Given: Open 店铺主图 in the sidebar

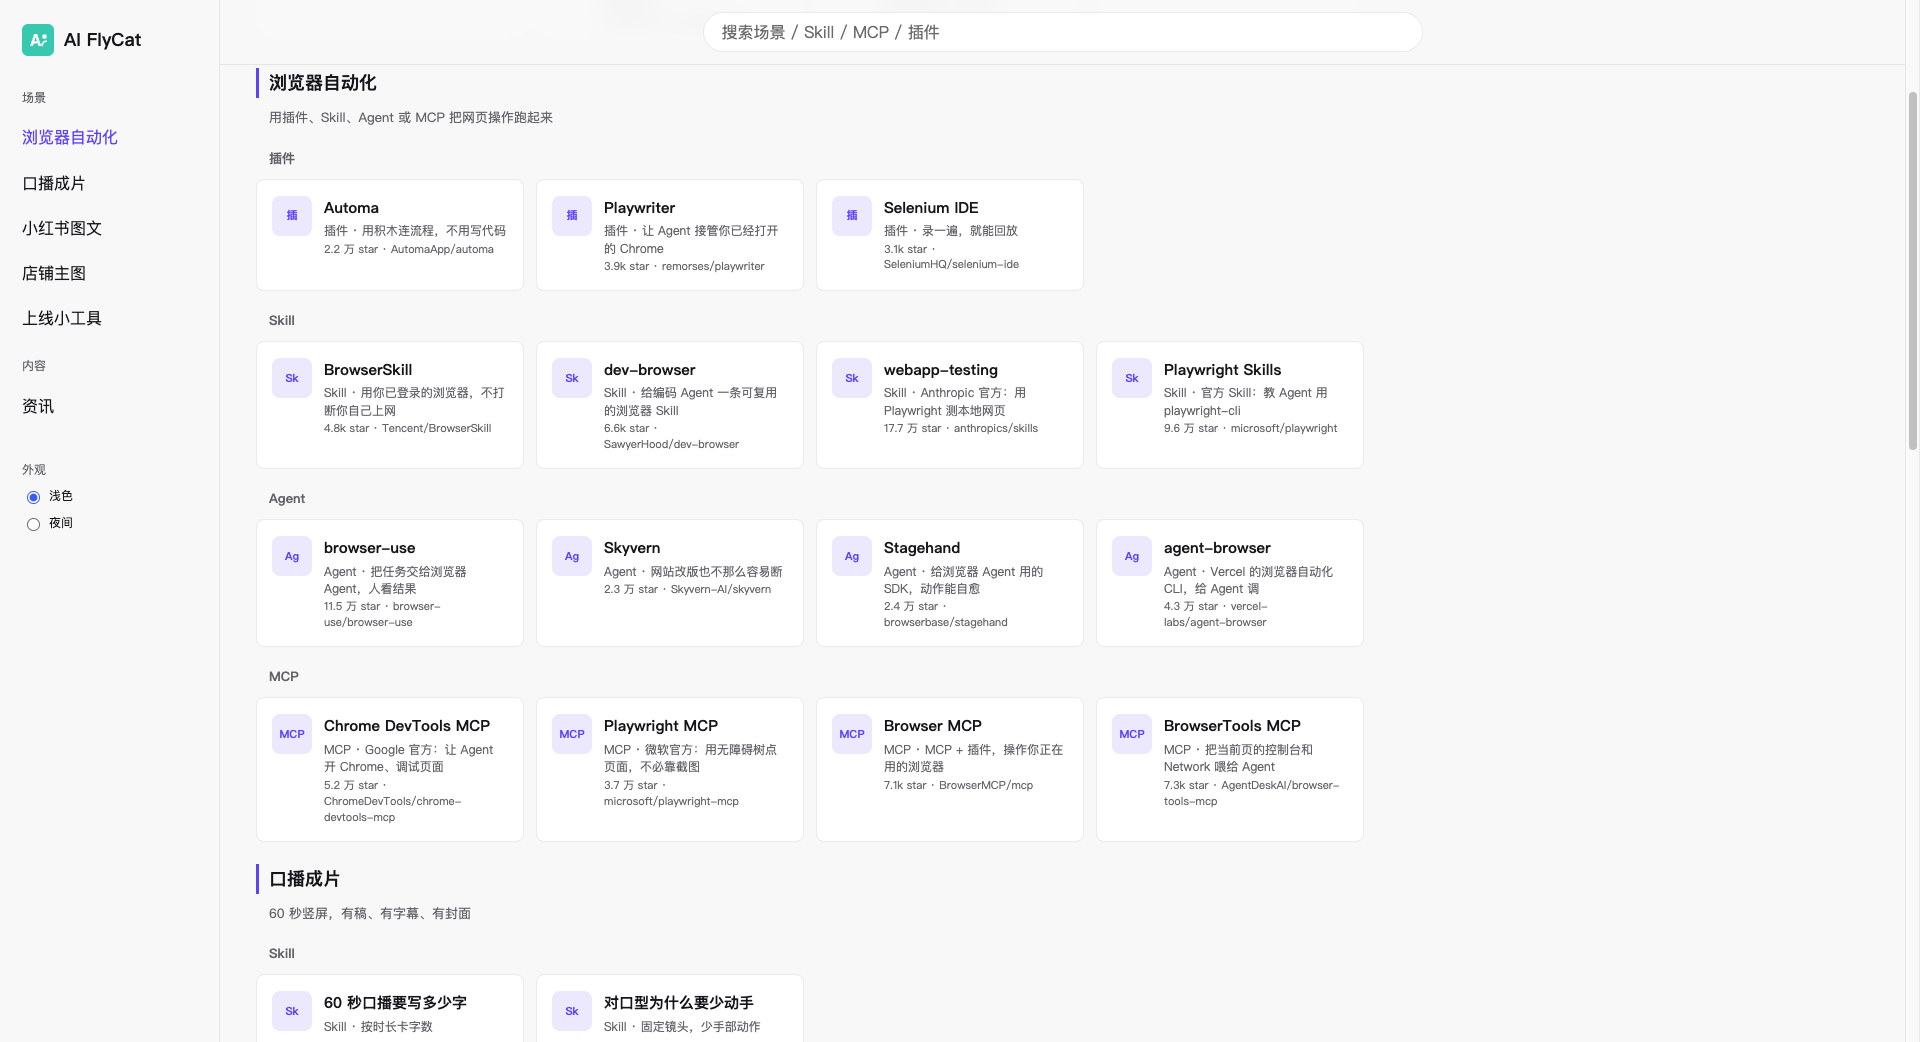Looking at the screenshot, I should click(54, 273).
